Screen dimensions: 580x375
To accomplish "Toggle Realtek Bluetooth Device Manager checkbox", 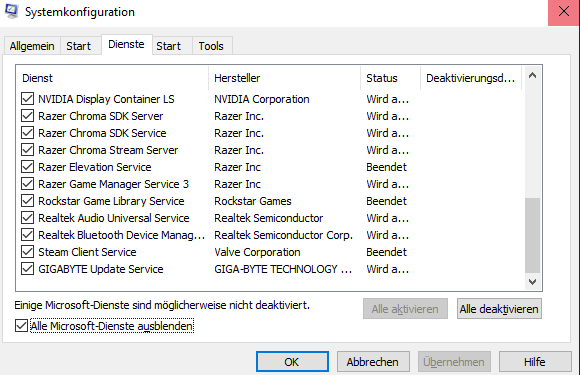I will 28,235.
